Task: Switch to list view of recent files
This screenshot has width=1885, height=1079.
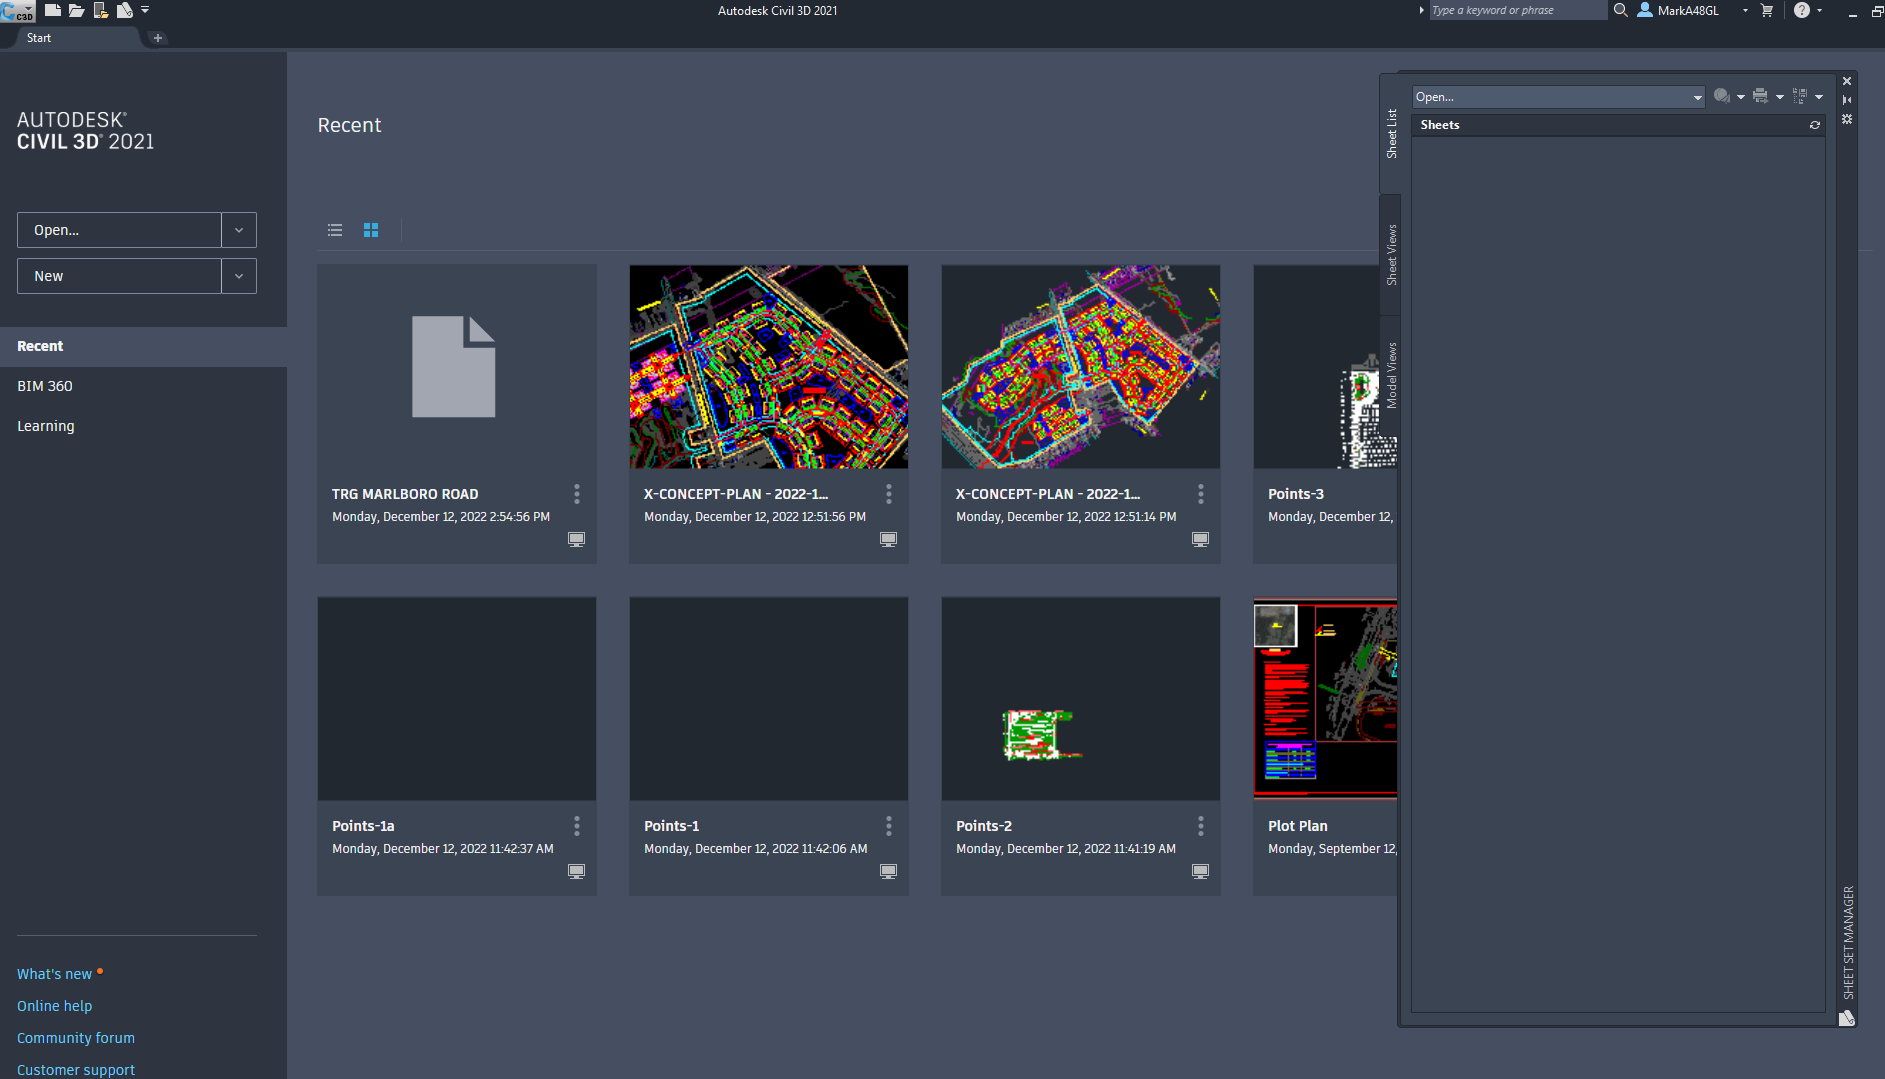Action: 335,230
